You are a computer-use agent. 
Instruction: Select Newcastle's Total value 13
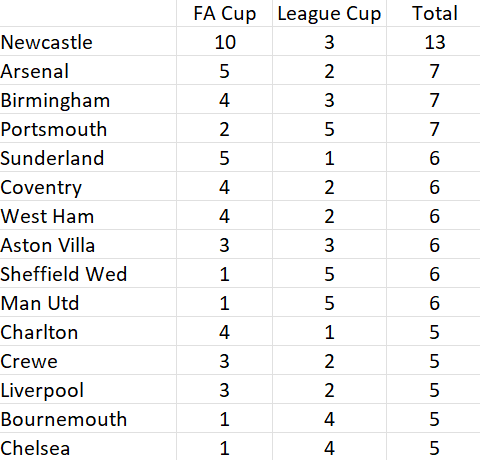point(434,41)
